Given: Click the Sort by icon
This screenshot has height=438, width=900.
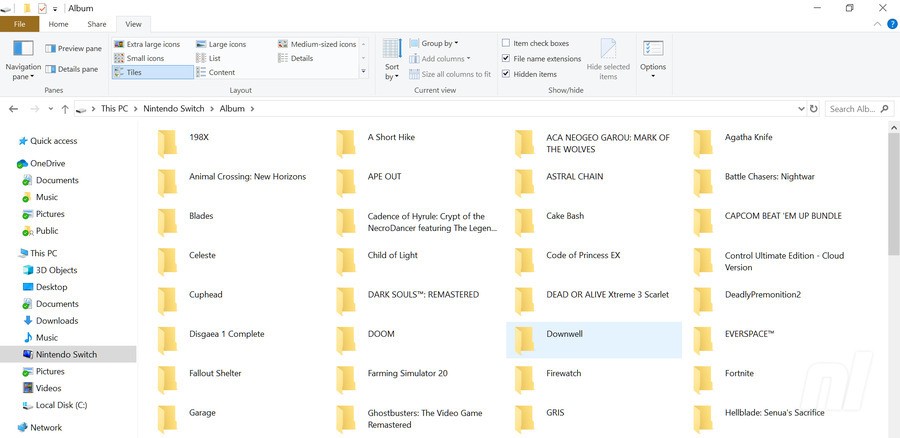Looking at the screenshot, I should click(x=392, y=51).
